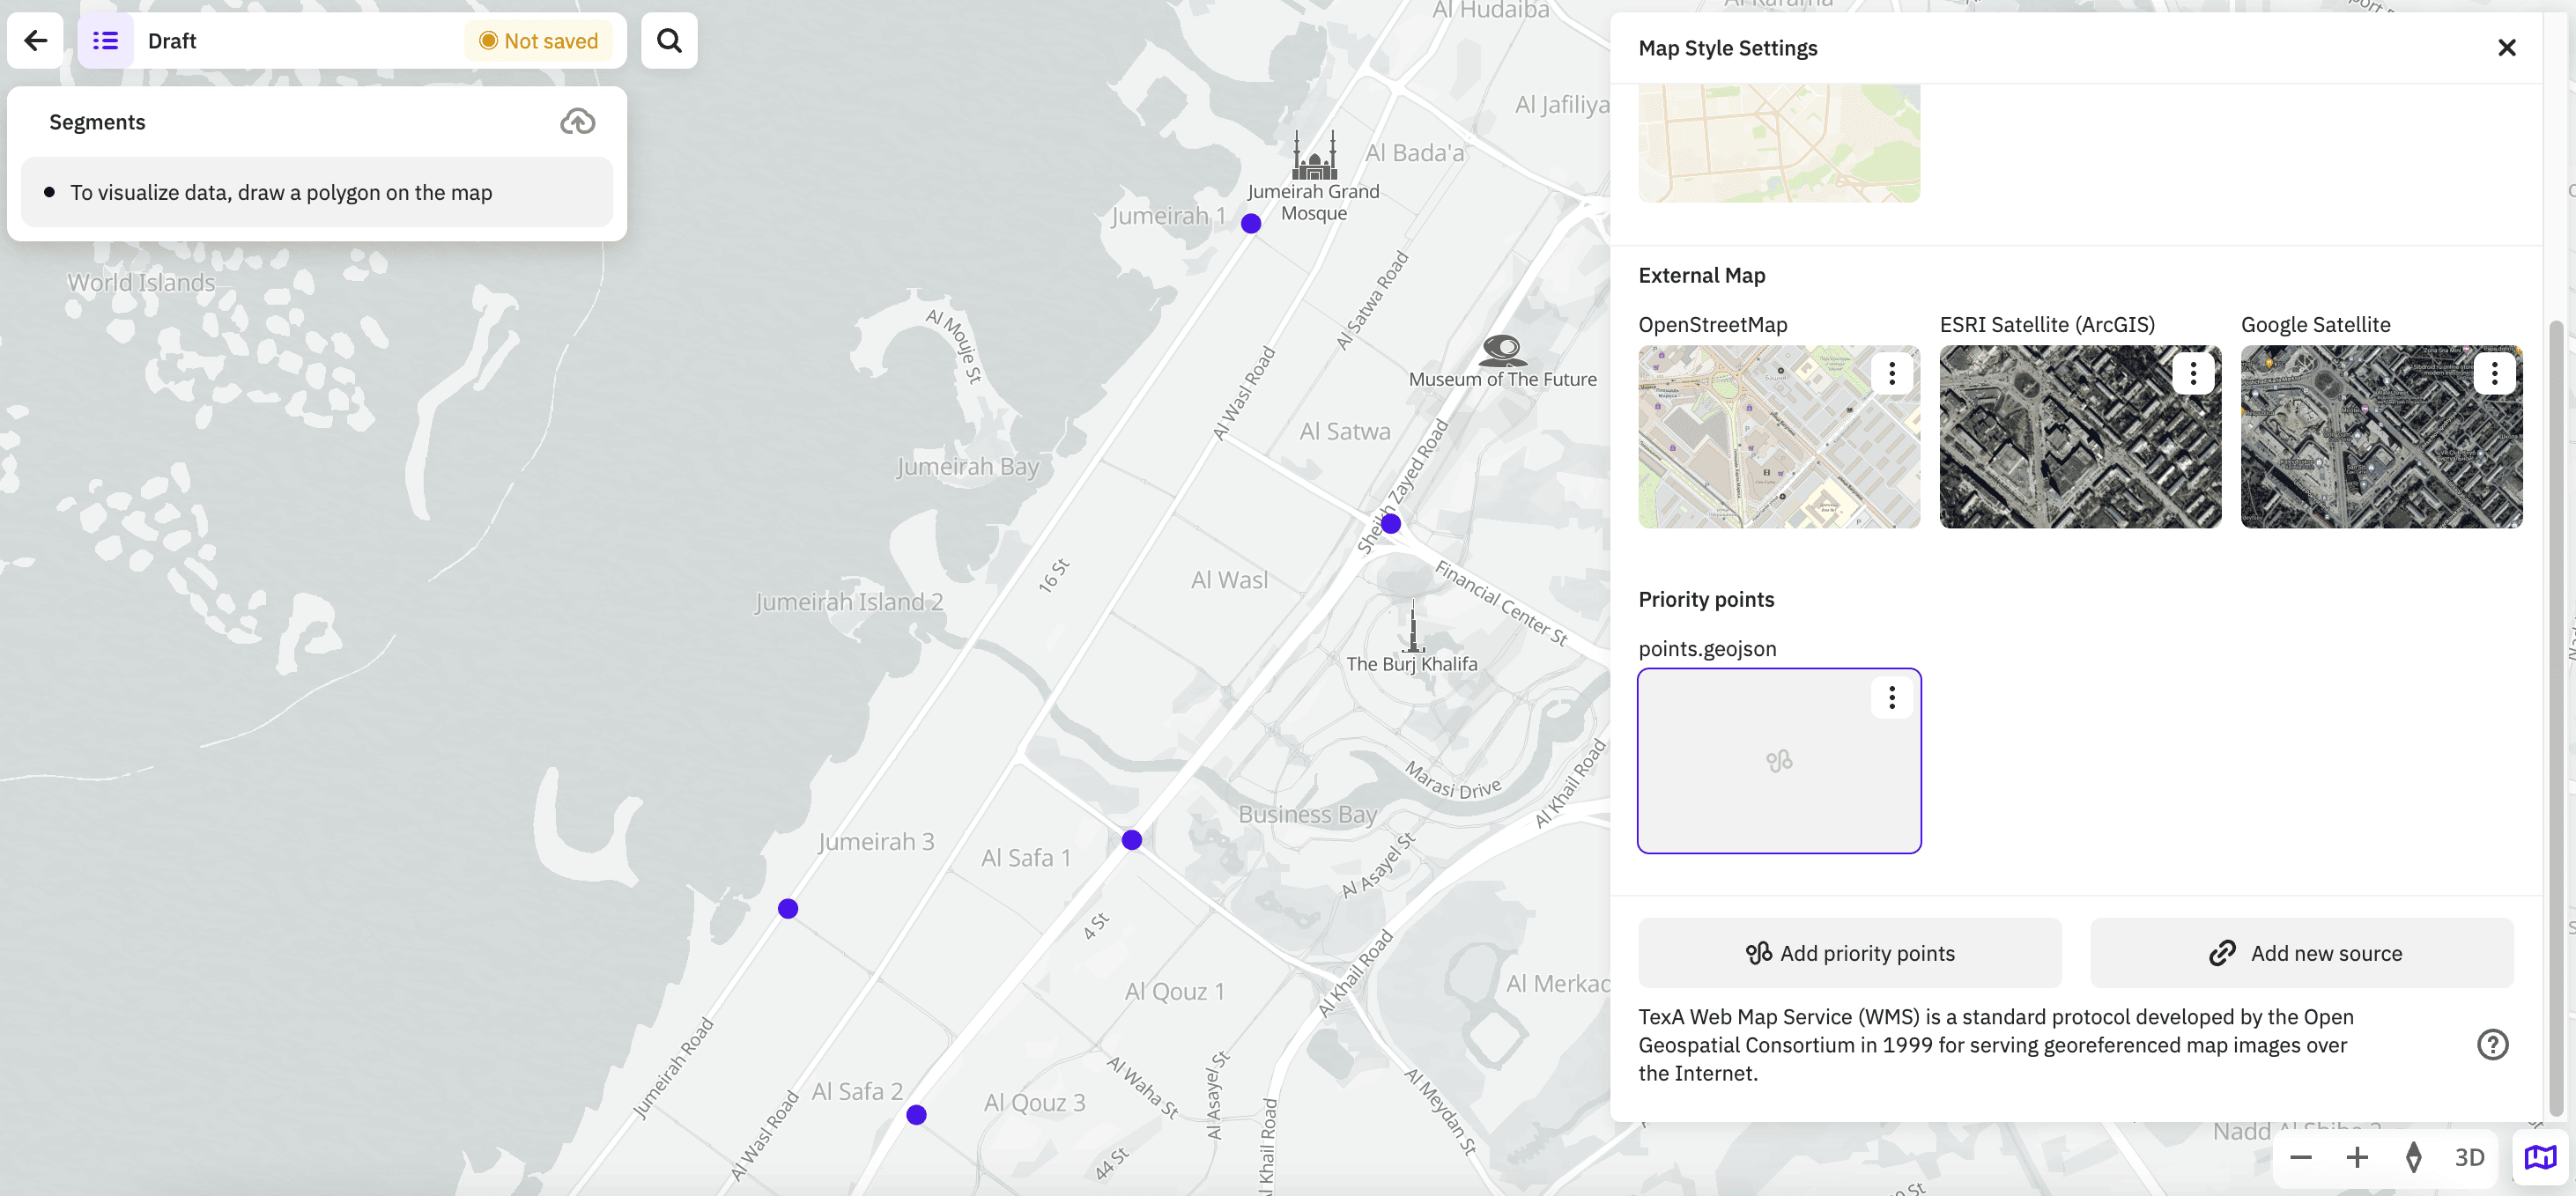Click the help question mark icon
Image resolution: width=2576 pixels, height=1196 pixels.
[2492, 1044]
